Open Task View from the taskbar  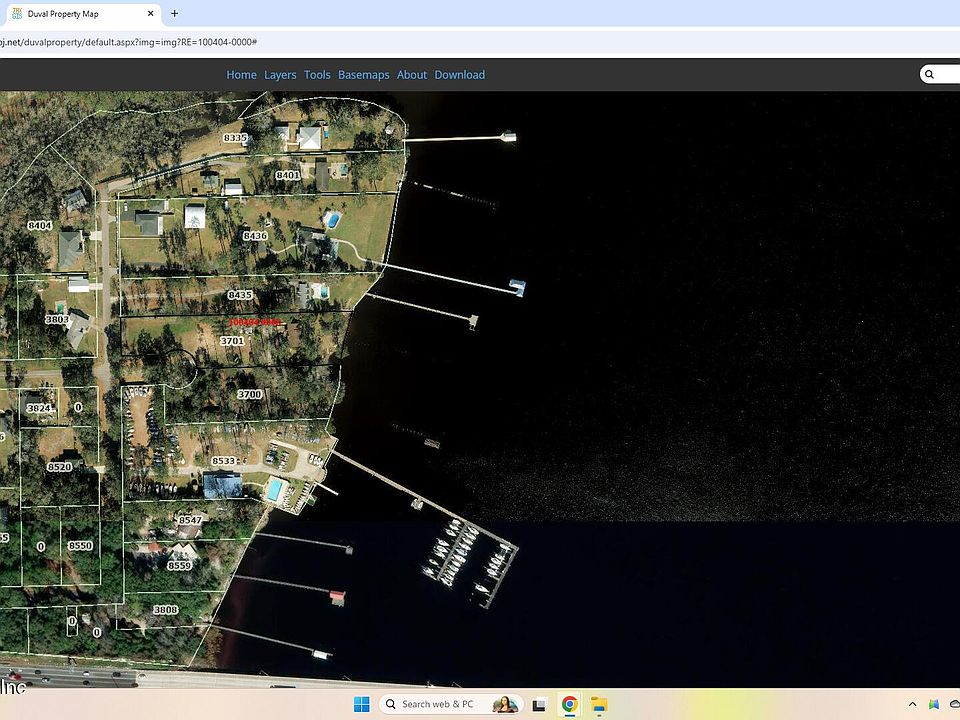pos(540,704)
